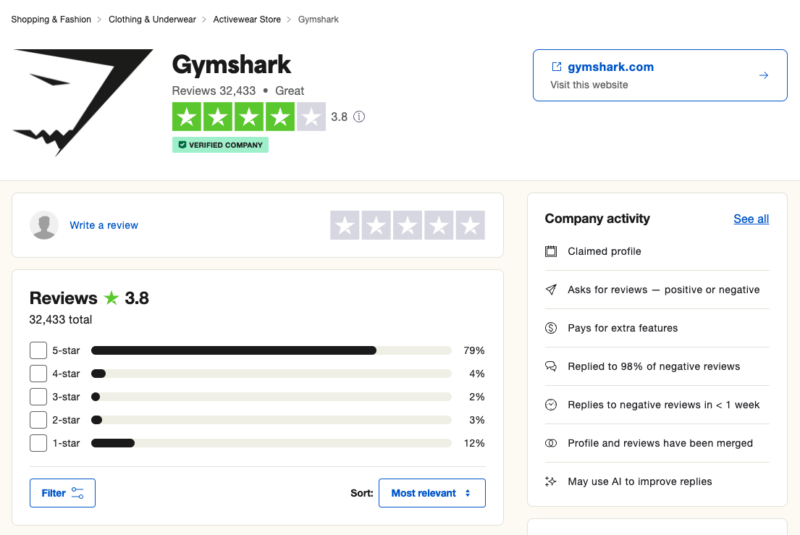Click the arrow icon in website card

pos(764,75)
